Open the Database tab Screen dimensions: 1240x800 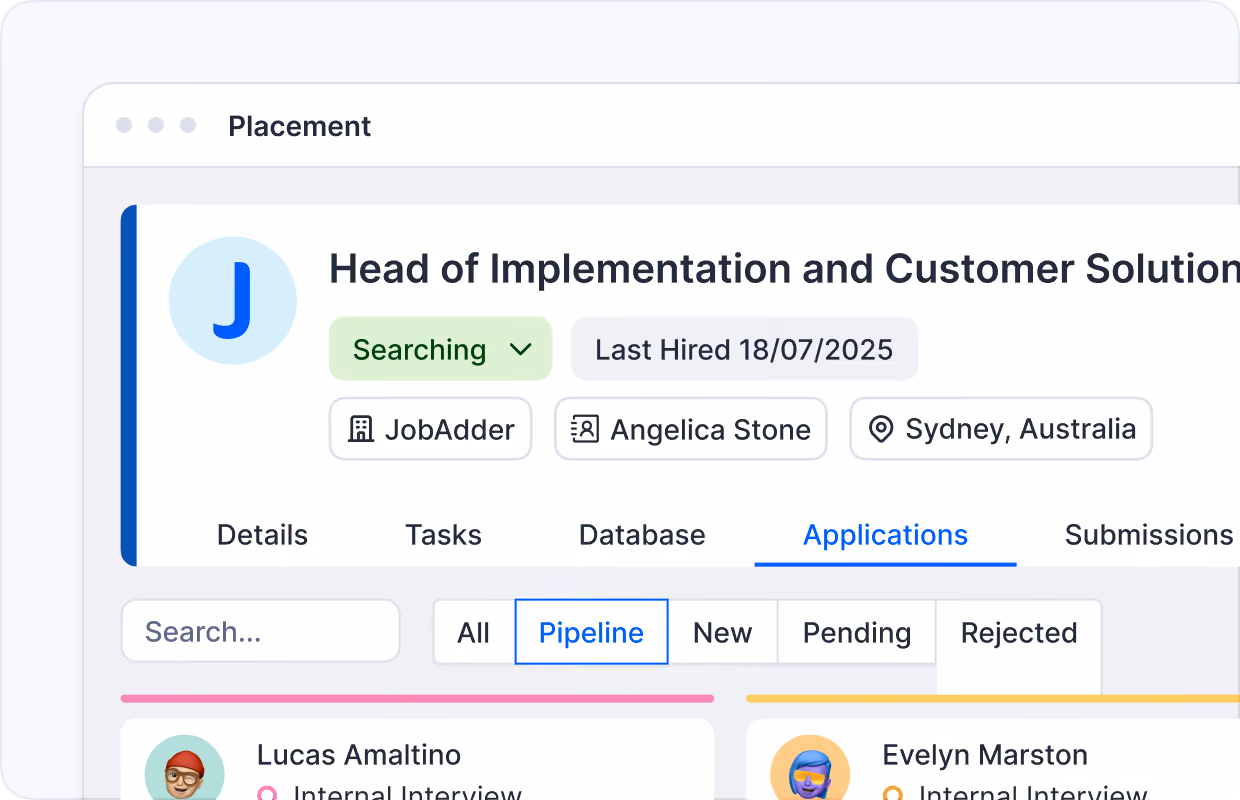coord(642,535)
